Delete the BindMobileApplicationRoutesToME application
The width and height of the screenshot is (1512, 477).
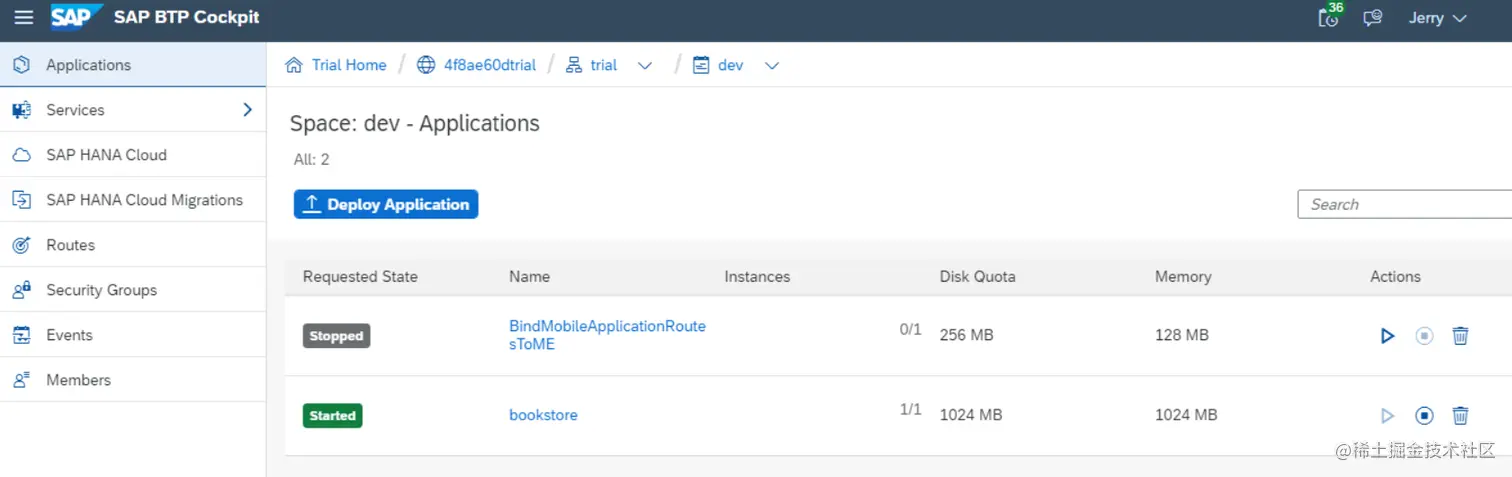tap(1460, 336)
